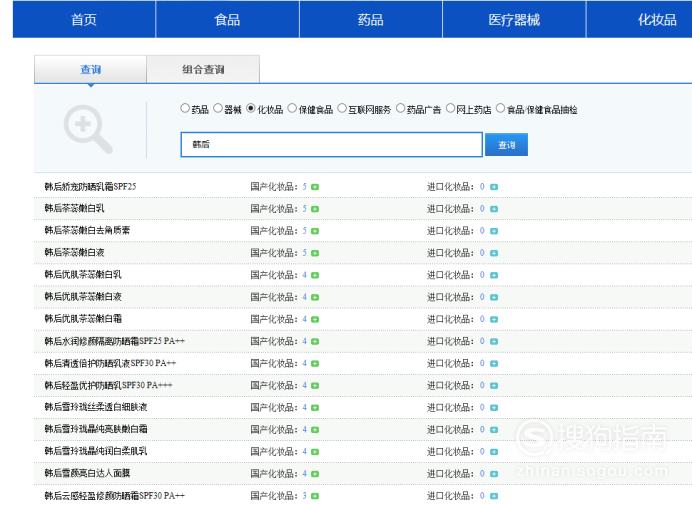Image resolution: width=692 pixels, height=505 pixels.
Task: Click product name 韩后清透倍护防晒乳液SPF30 PA++
Action: 110,363
